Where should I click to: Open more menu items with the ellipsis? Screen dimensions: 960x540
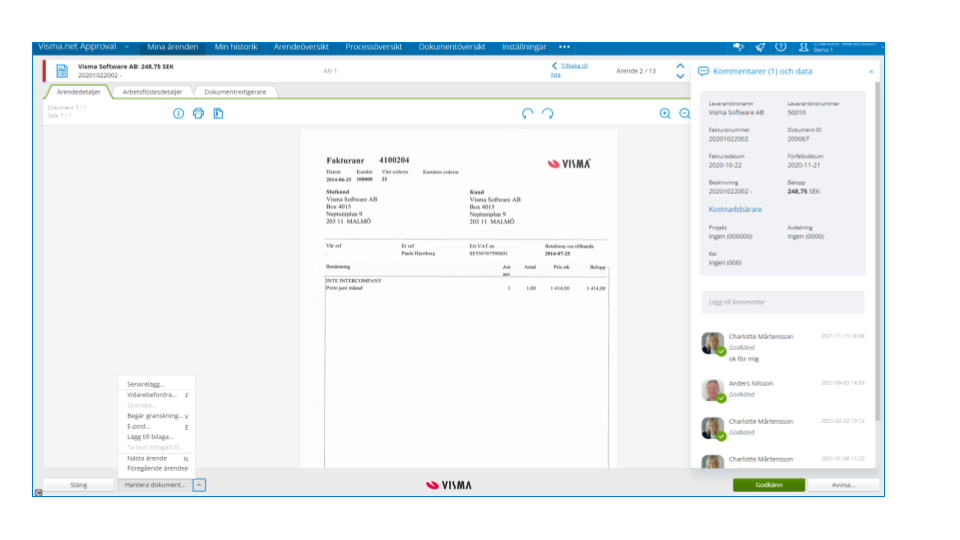pos(564,47)
